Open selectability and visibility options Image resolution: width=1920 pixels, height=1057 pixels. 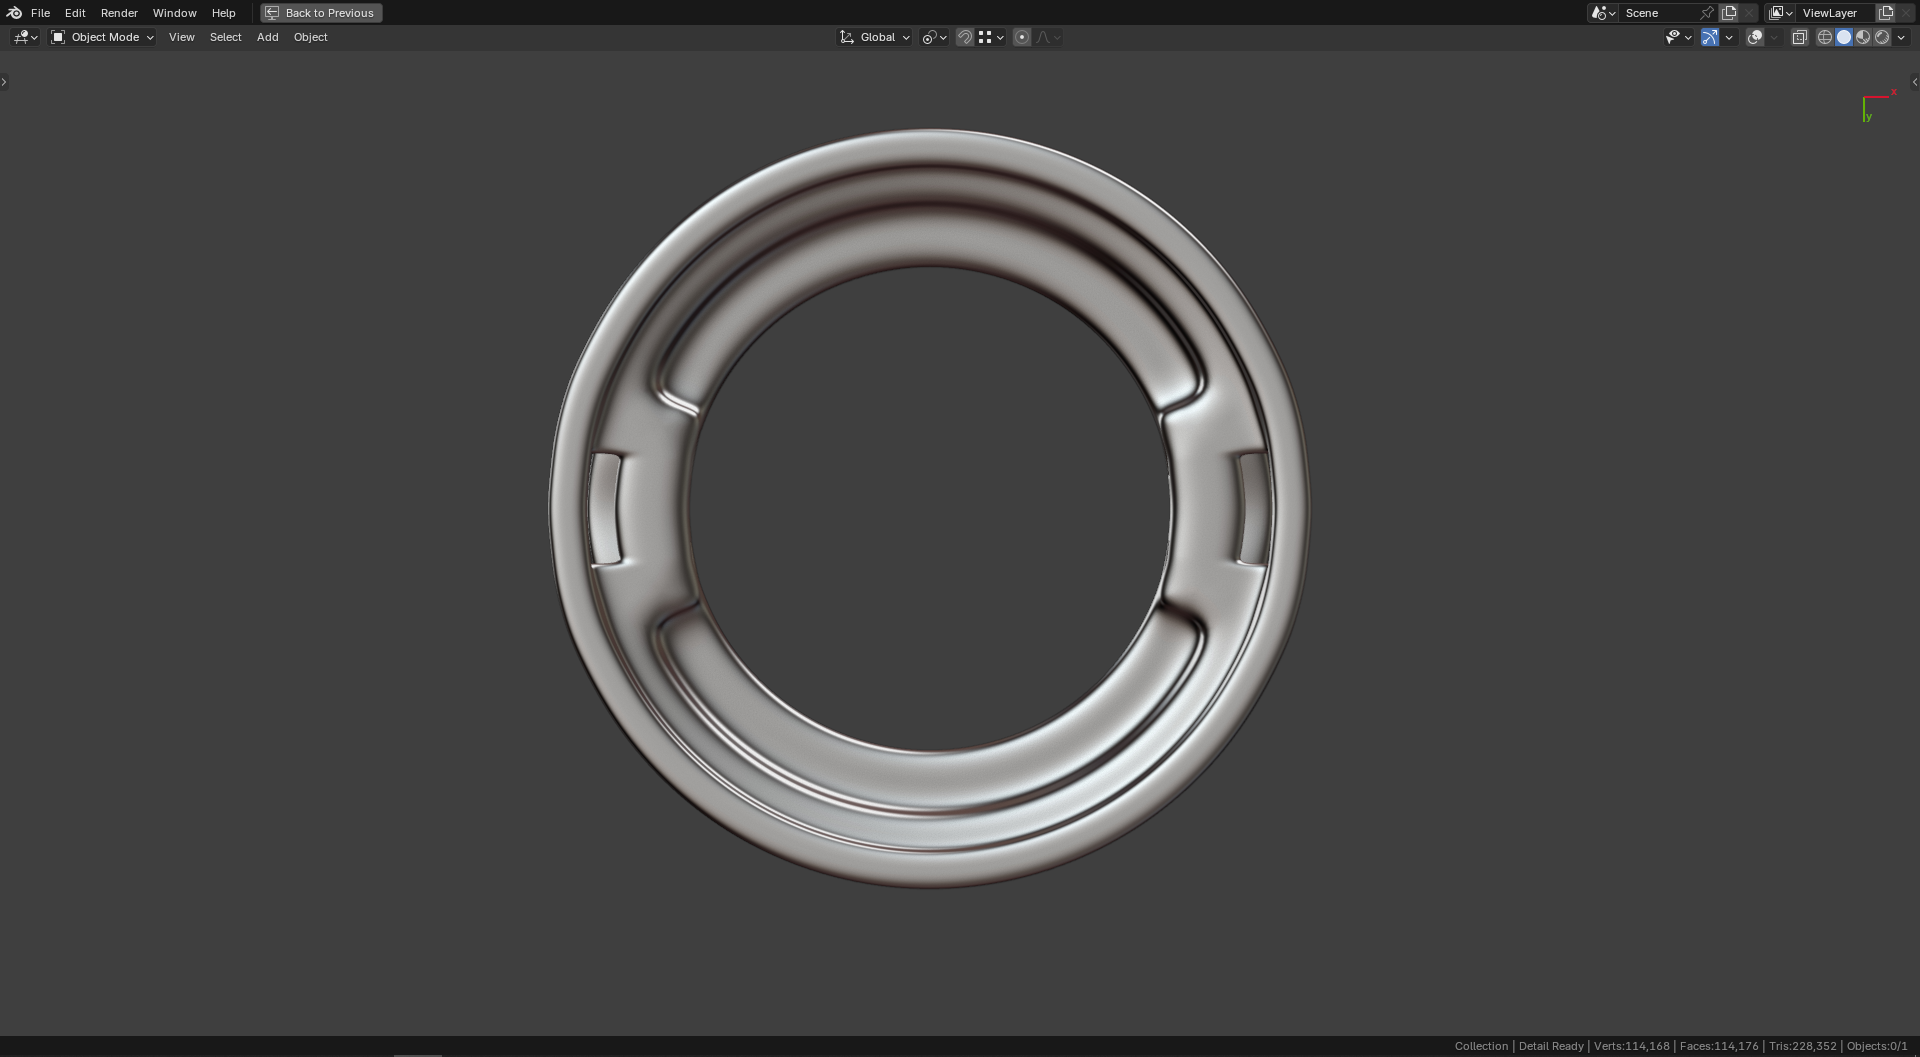1678,37
